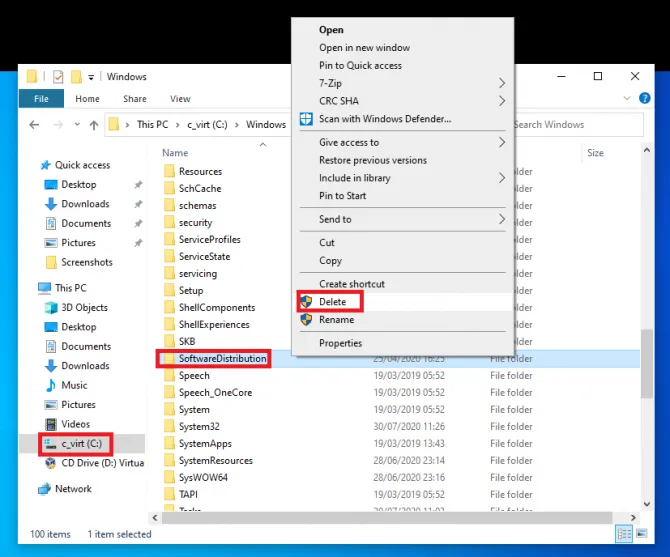The height and width of the screenshot is (557, 670).
Task: Click the File ribbon button
Action: click(41, 99)
